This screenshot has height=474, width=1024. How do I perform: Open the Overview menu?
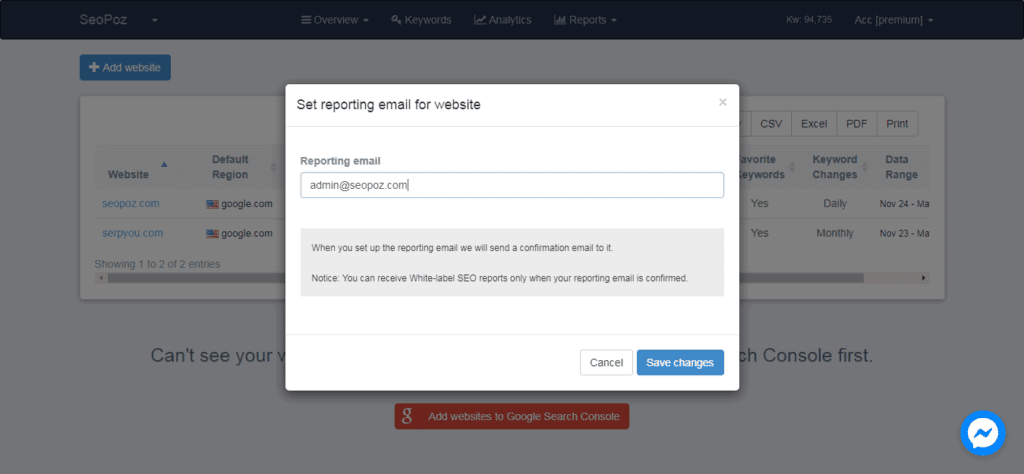tap(335, 20)
